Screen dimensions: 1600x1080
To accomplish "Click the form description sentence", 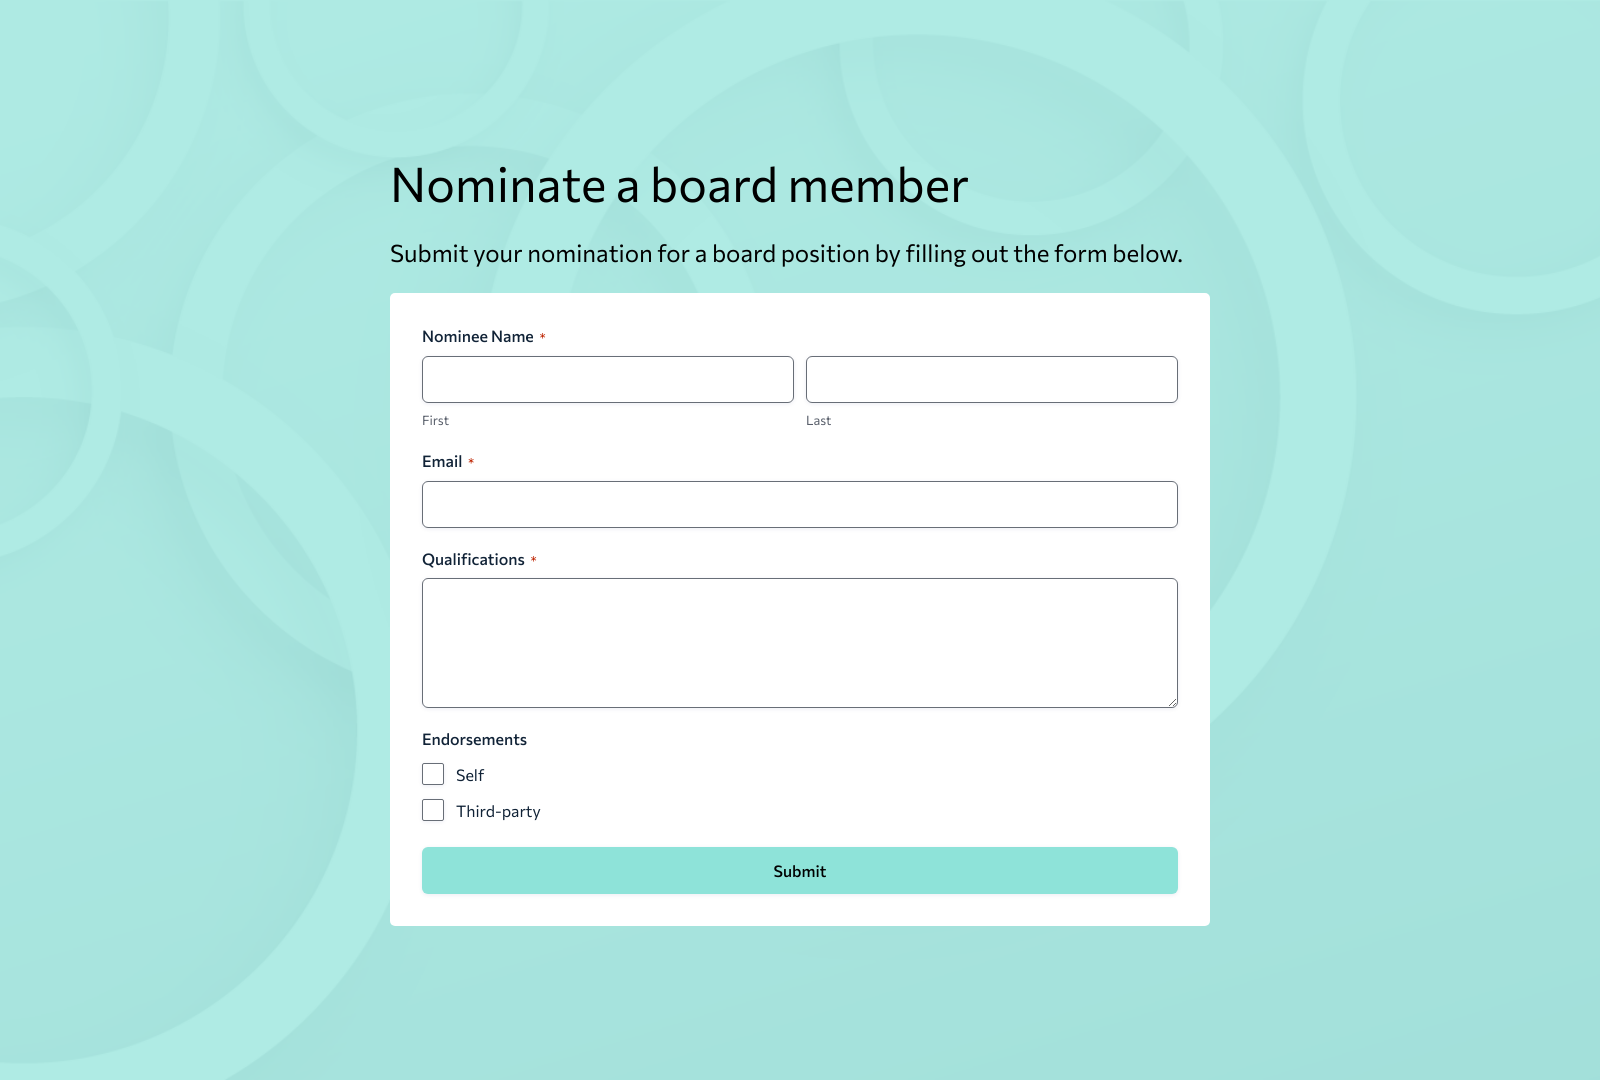I will coord(786,254).
